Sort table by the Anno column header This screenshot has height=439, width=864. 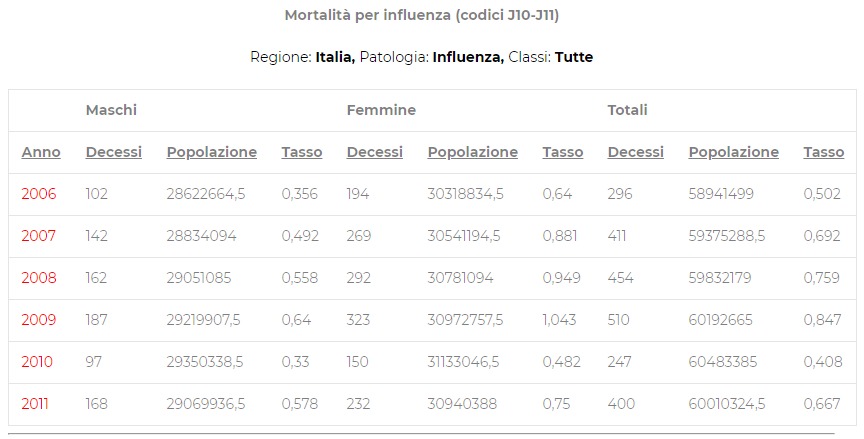[x=41, y=152]
